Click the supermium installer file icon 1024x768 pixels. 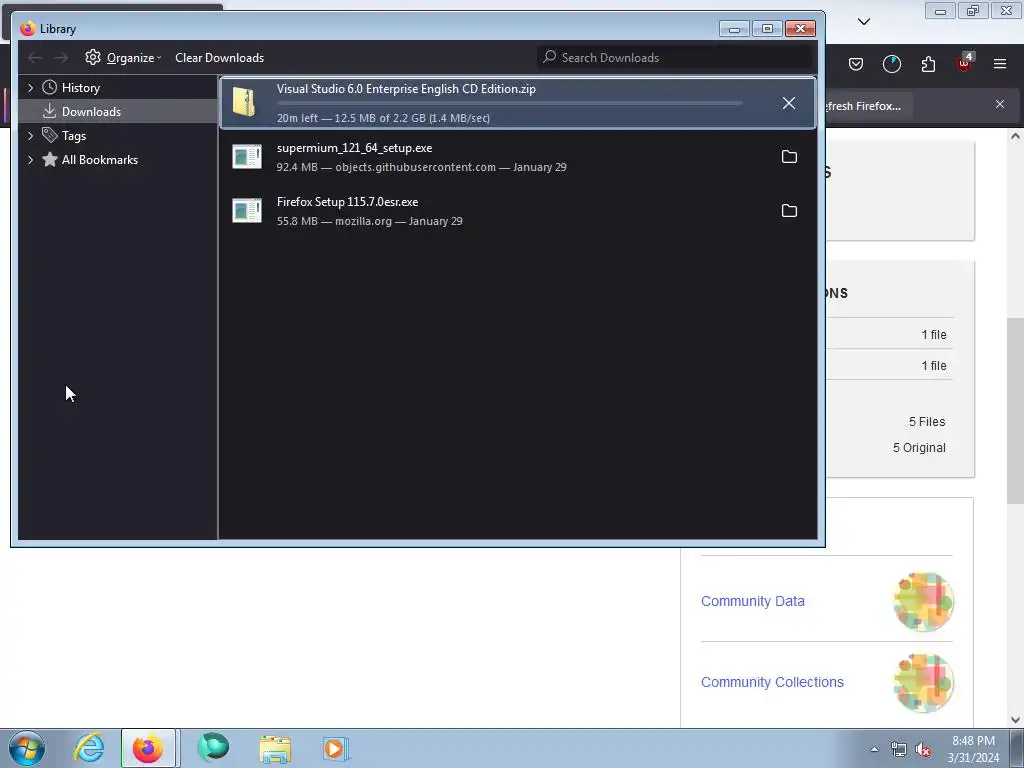point(247,157)
